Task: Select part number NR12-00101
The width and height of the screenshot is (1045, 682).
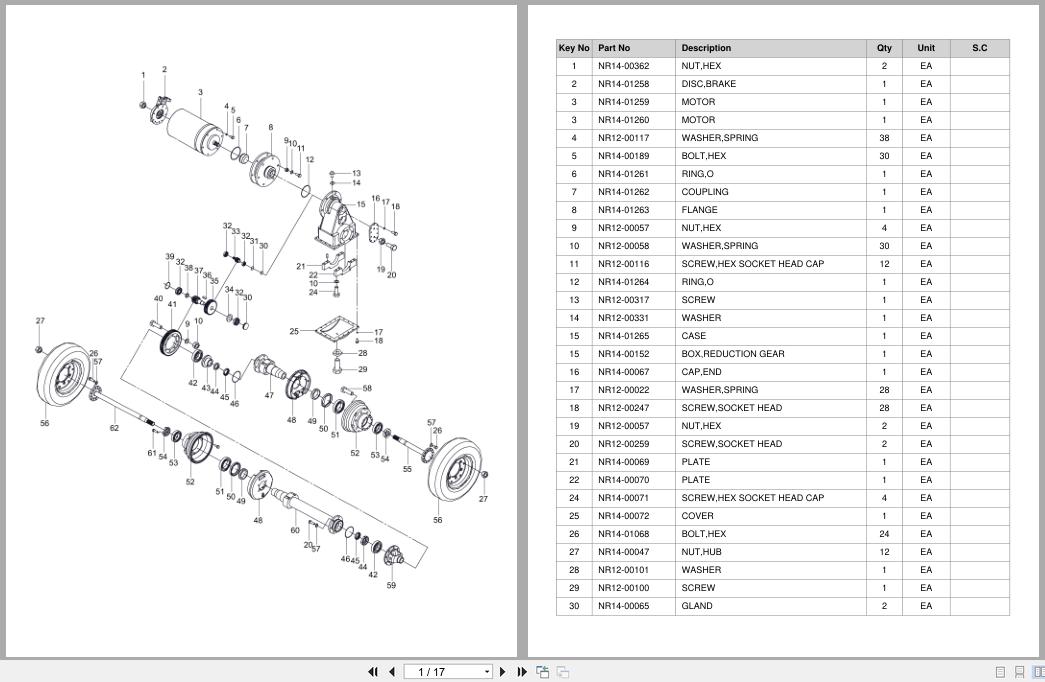Action: [623, 570]
